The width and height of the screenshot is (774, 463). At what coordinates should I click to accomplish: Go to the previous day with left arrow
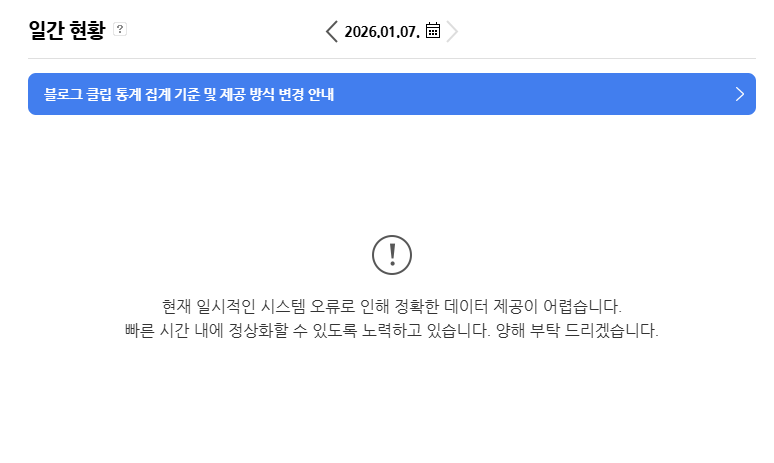(x=332, y=31)
